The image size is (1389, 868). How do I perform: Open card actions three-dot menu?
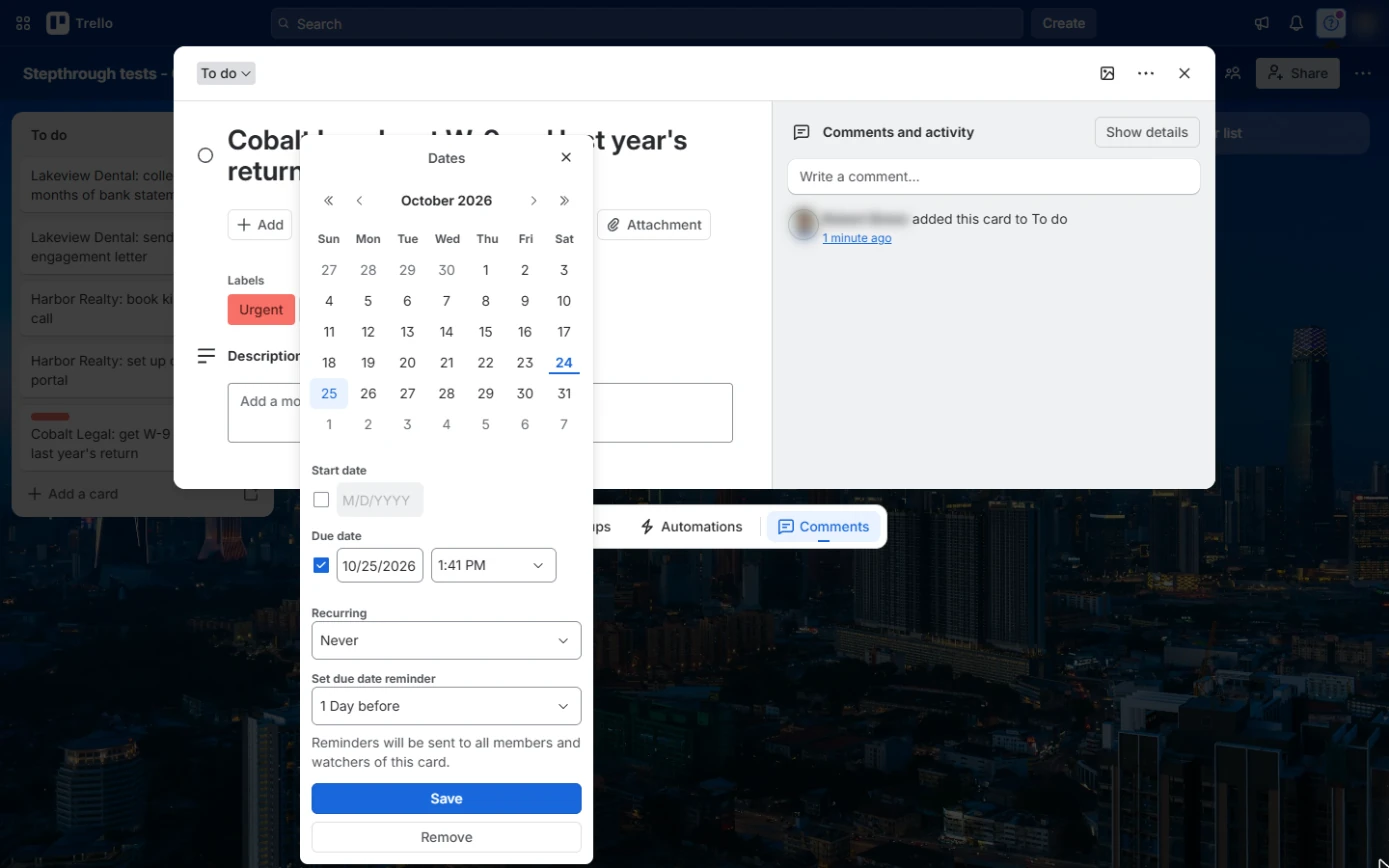1146,73
